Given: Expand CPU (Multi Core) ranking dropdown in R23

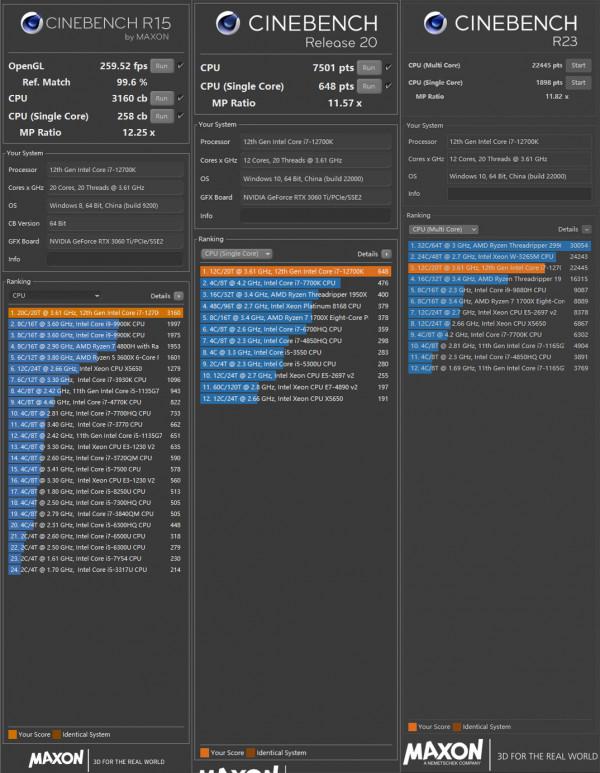Looking at the screenshot, I should point(450,229).
